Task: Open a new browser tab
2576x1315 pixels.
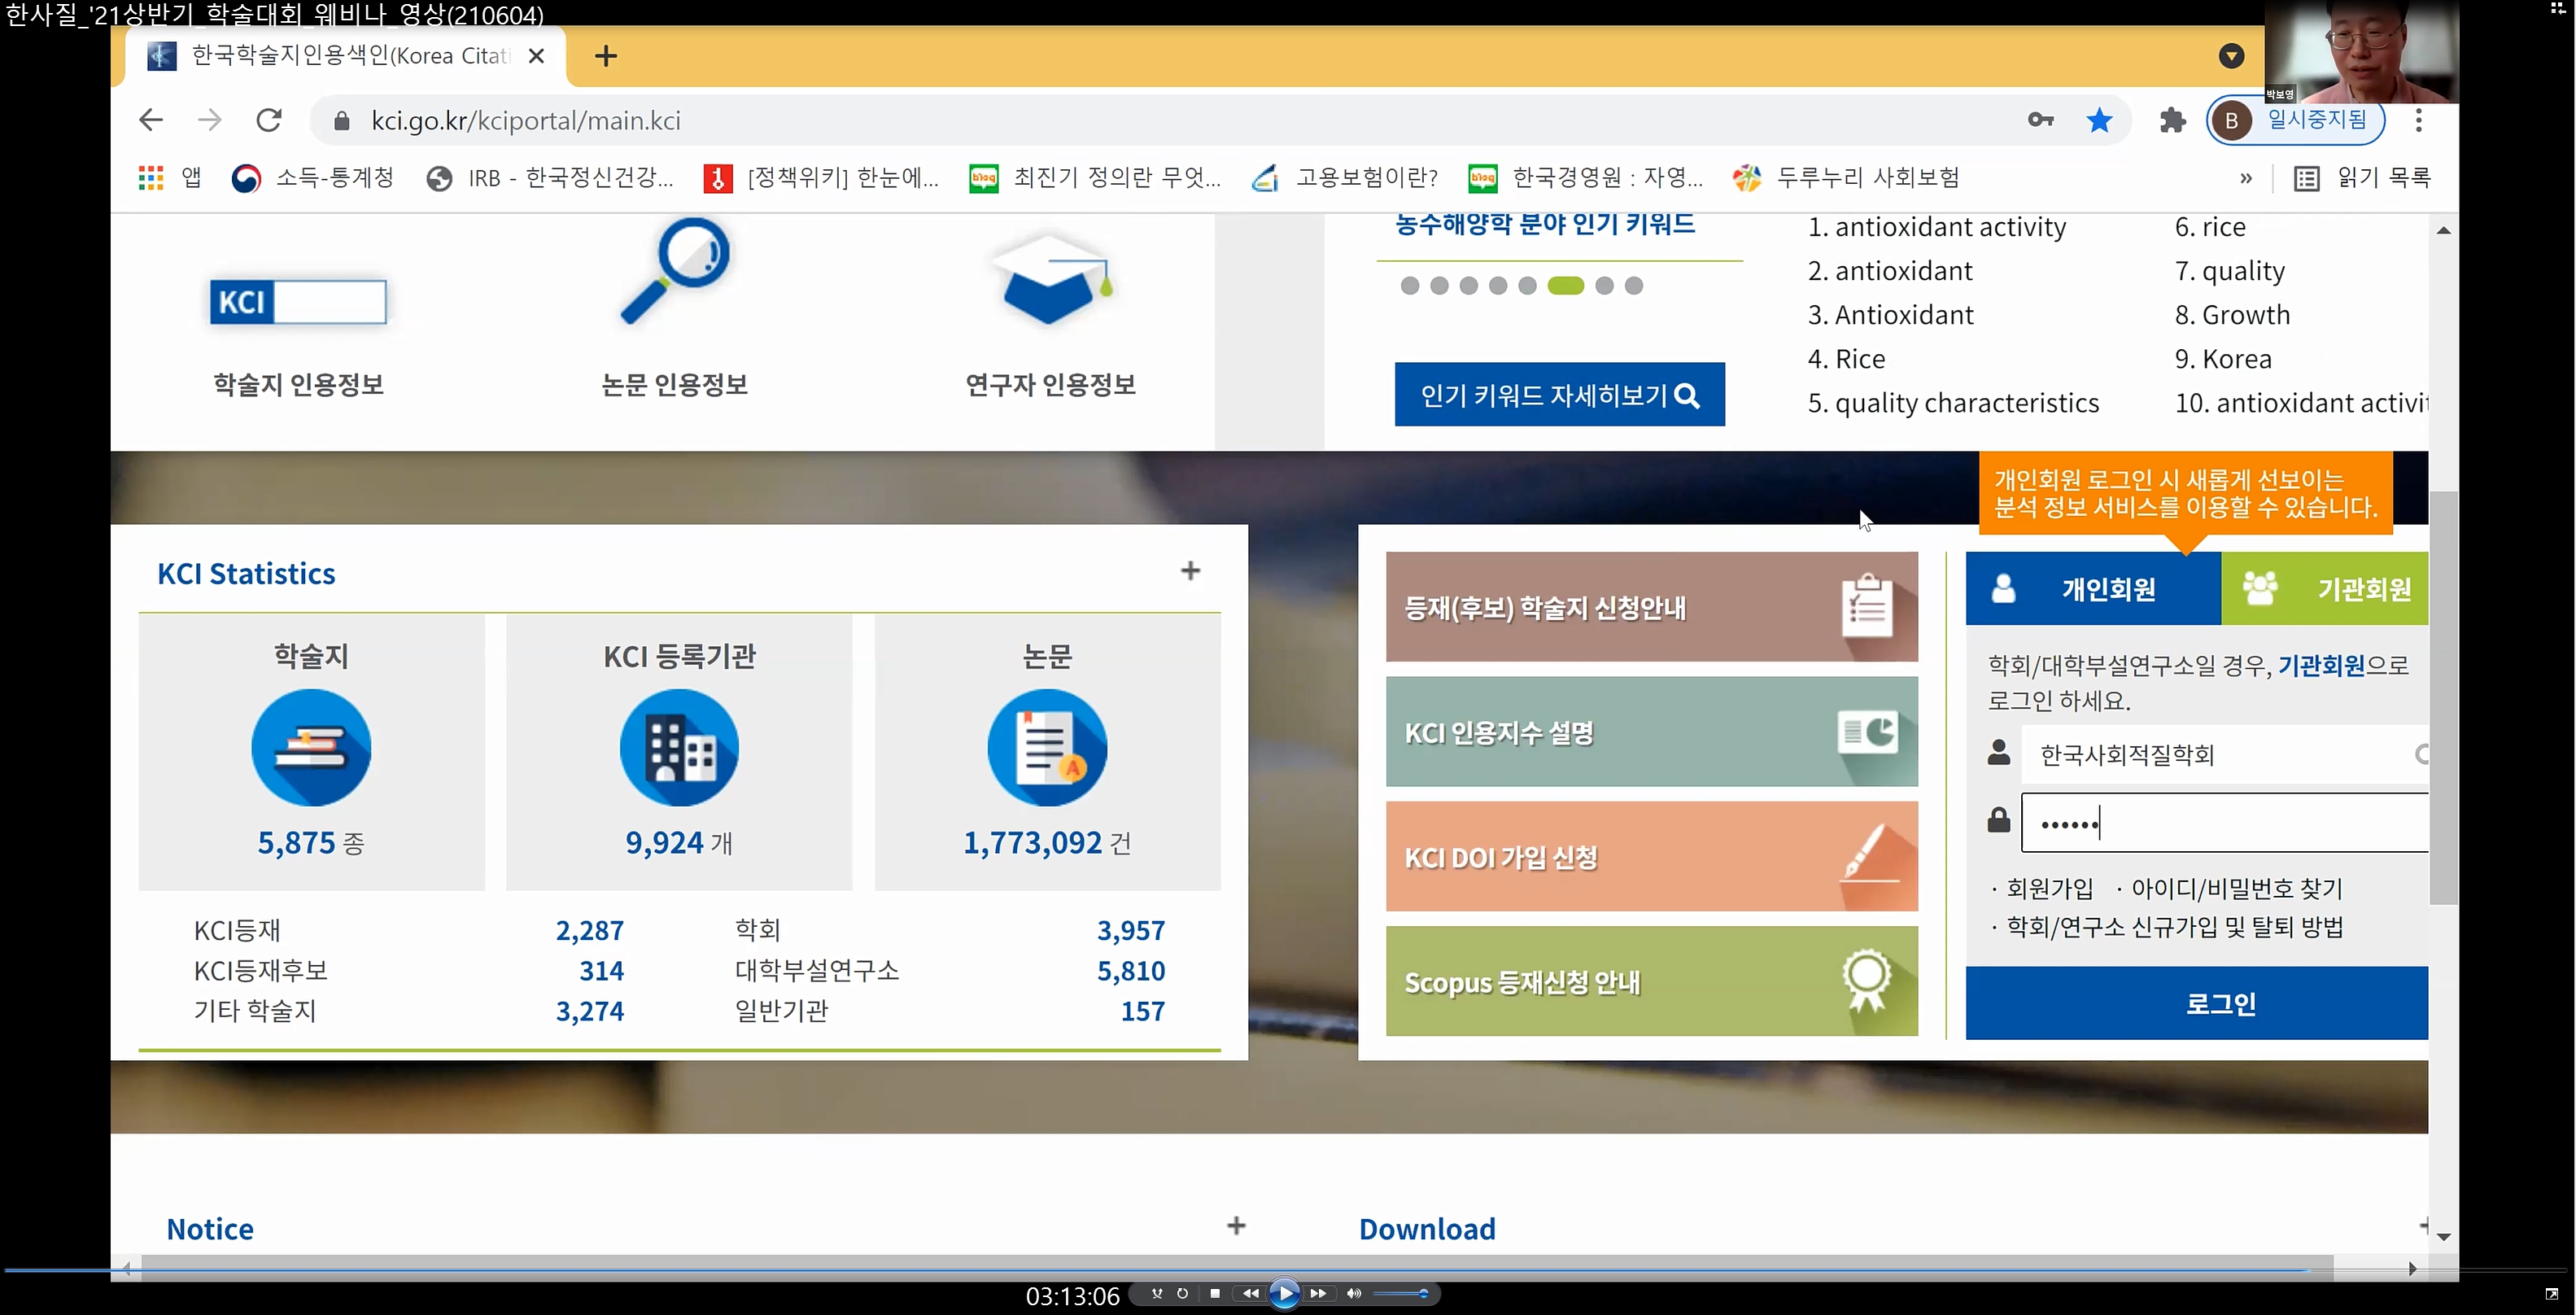Action: 605,56
